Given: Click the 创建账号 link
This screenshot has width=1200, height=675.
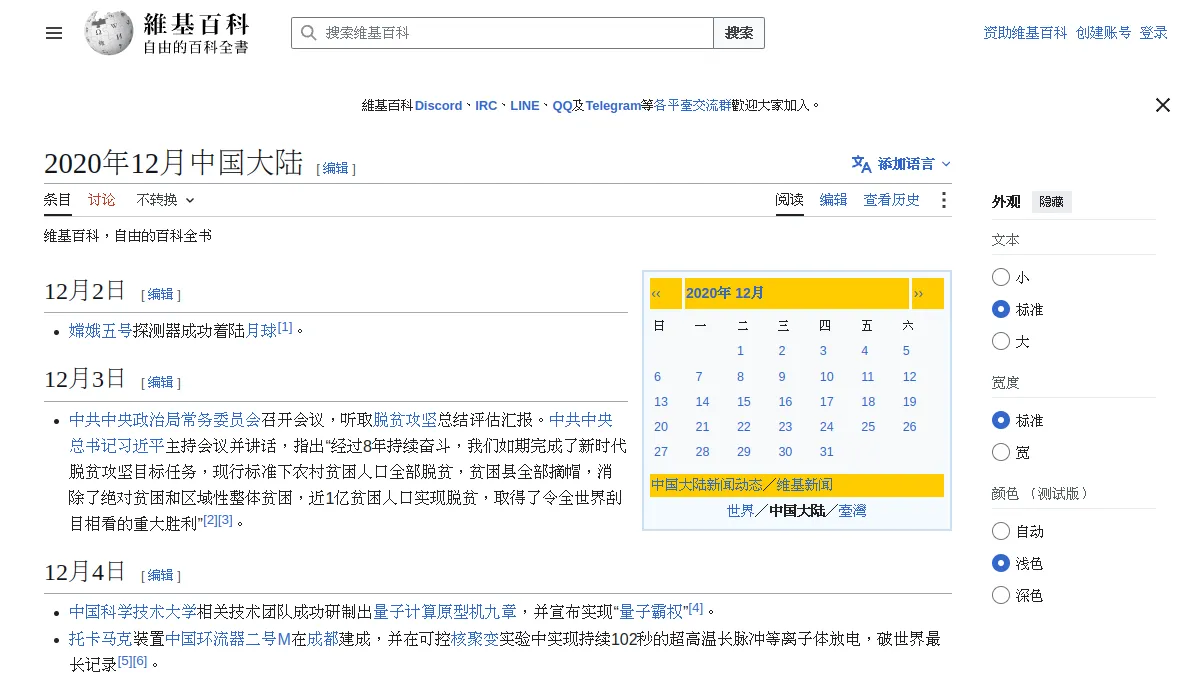Looking at the screenshot, I should (x=1103, y=33).
